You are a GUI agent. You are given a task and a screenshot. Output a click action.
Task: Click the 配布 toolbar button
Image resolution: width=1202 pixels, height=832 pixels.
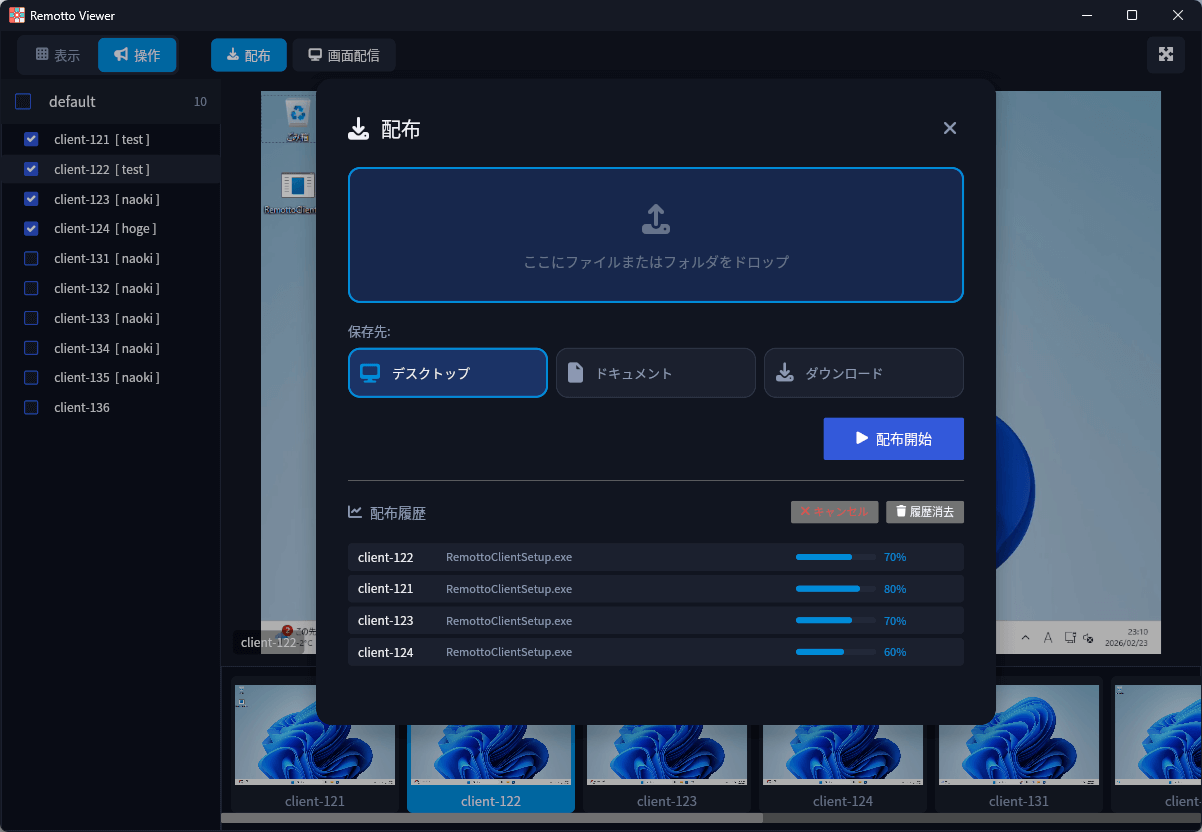248,55
